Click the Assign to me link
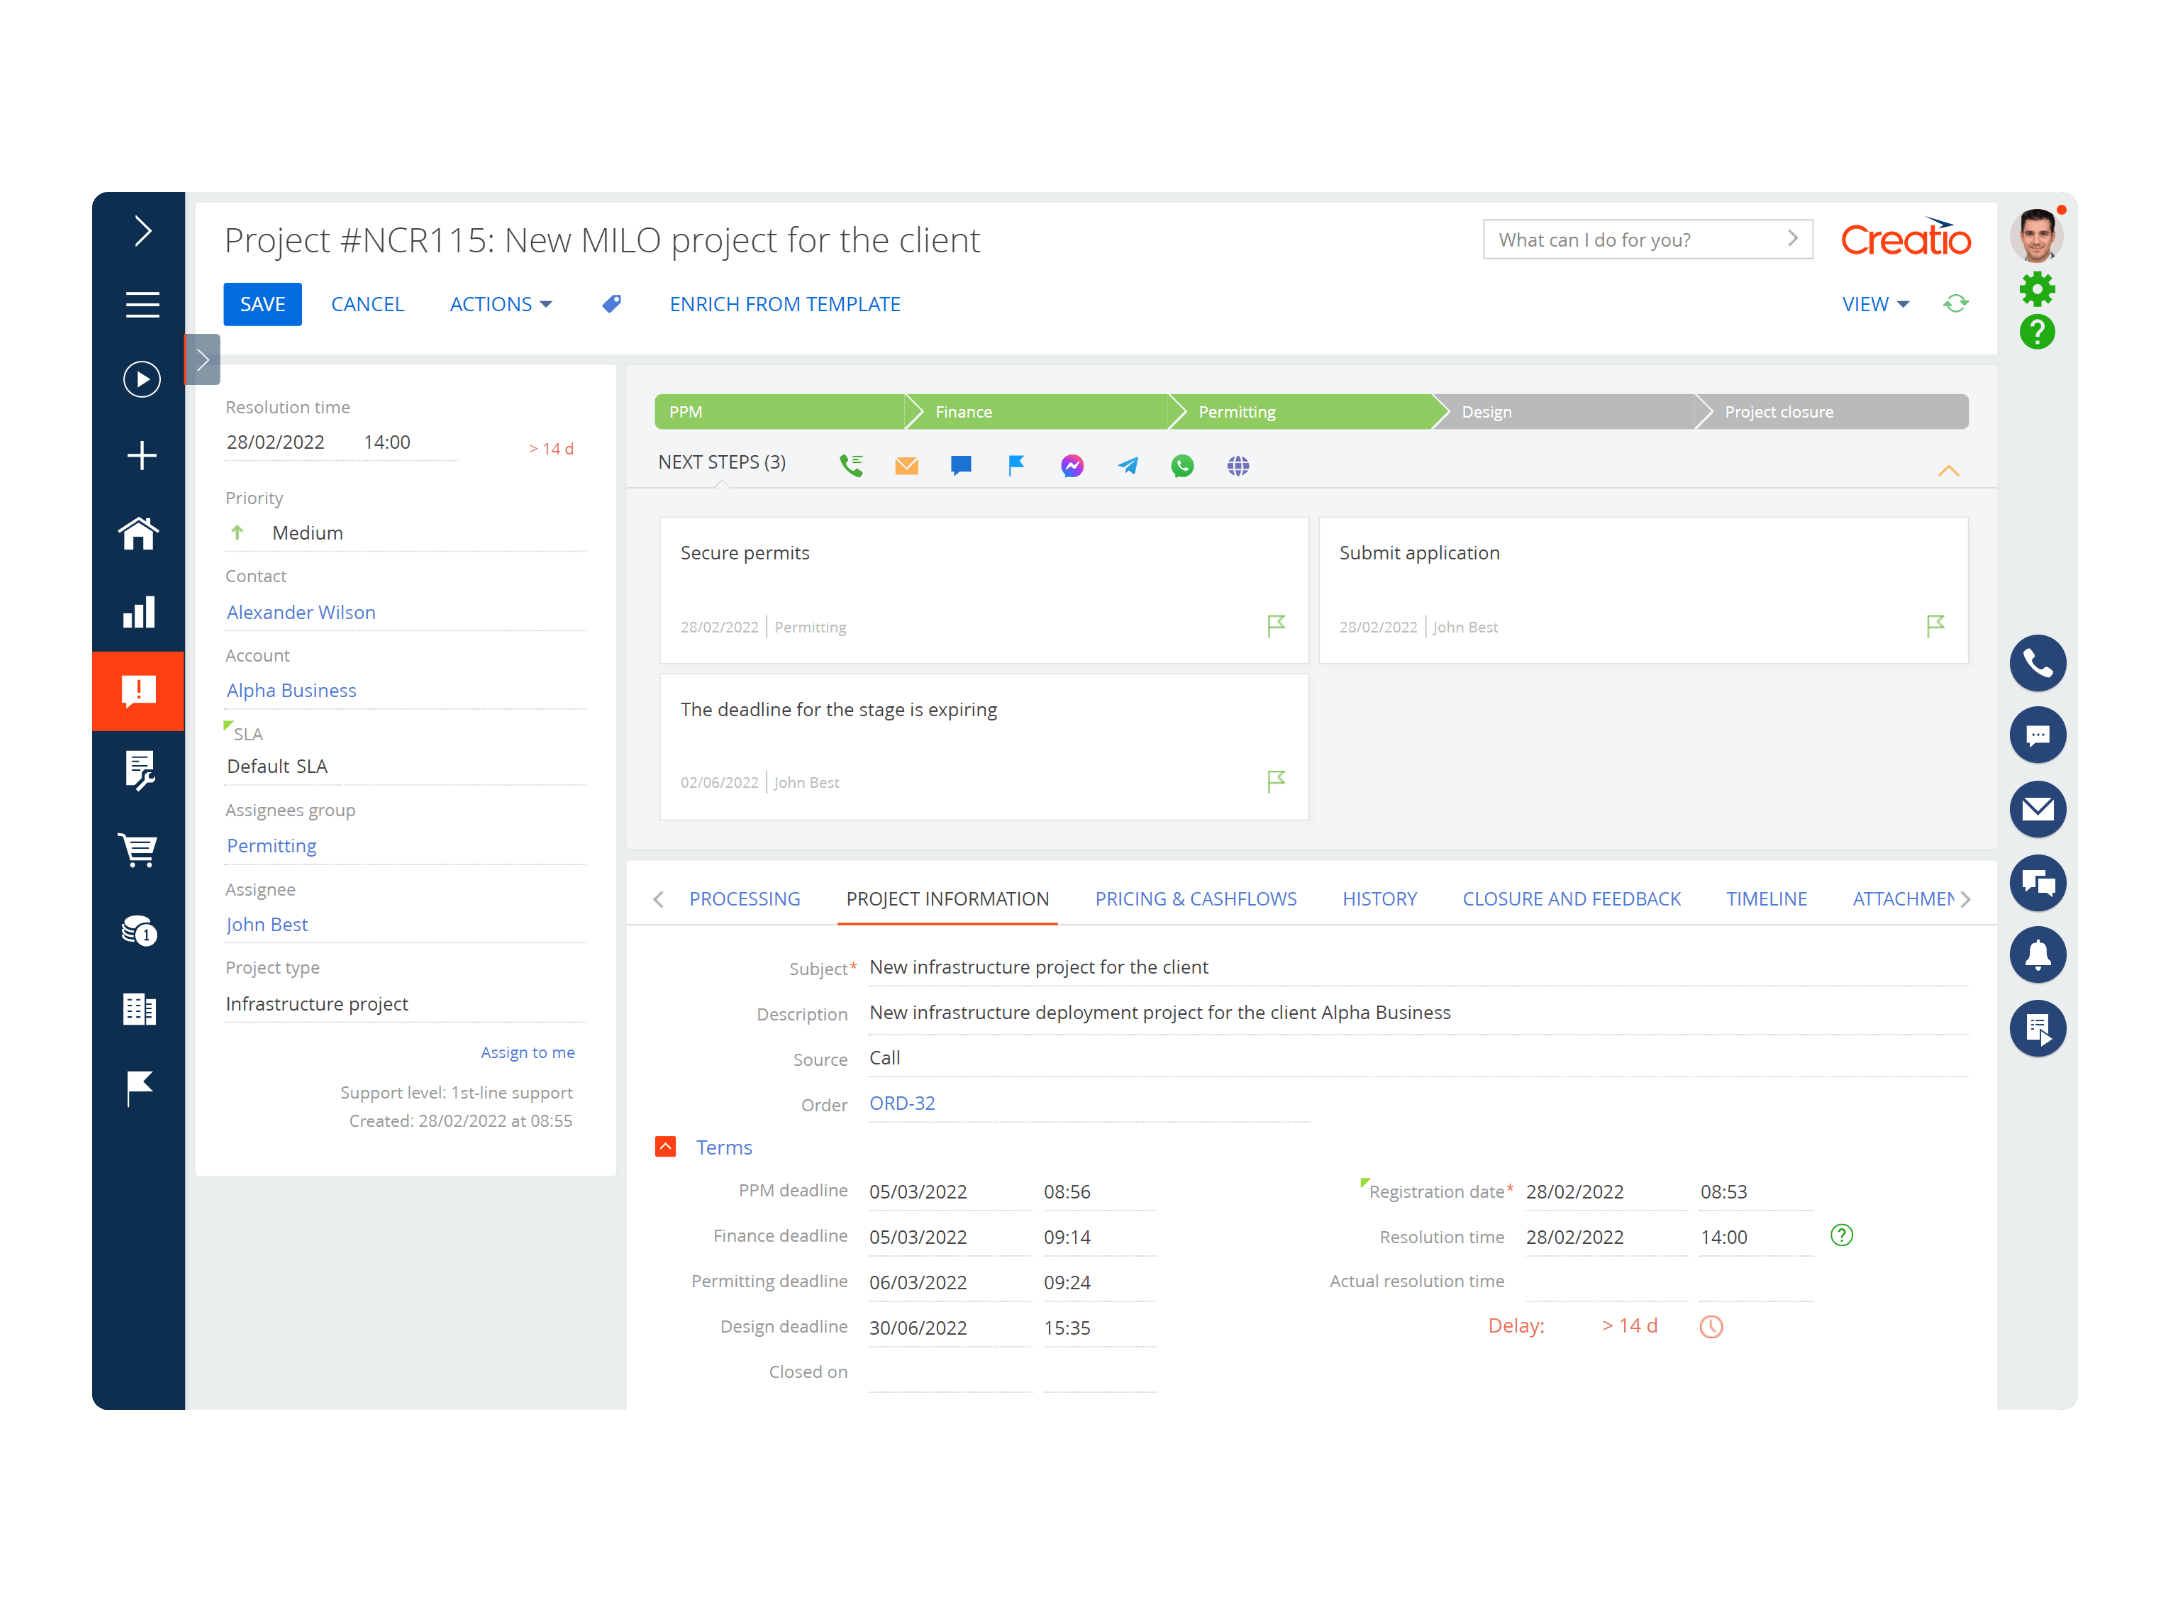Viewport: 2168px width, 1600px height. click(527, 1052)
